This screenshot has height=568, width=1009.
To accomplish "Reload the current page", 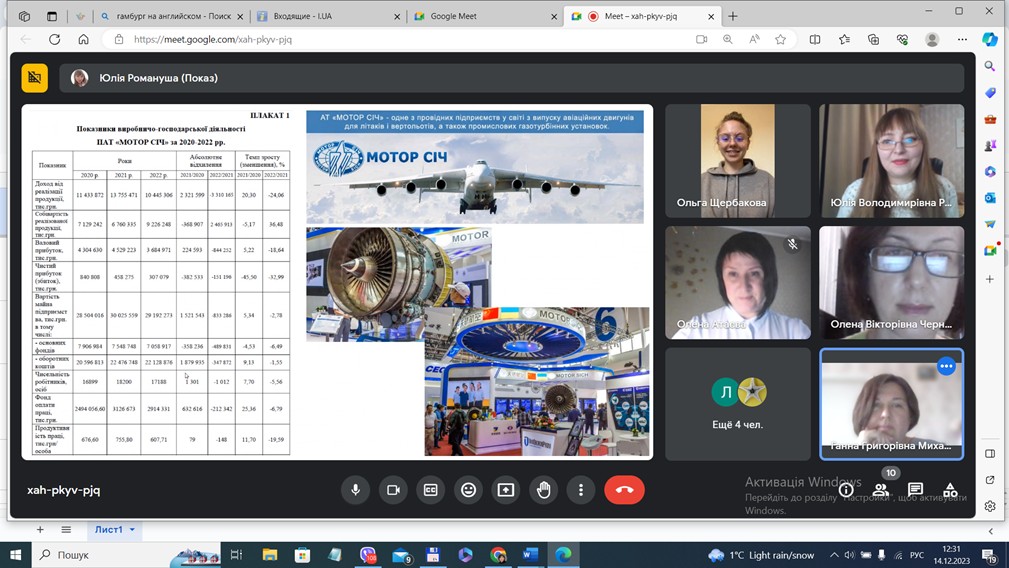I will [55, 39].
